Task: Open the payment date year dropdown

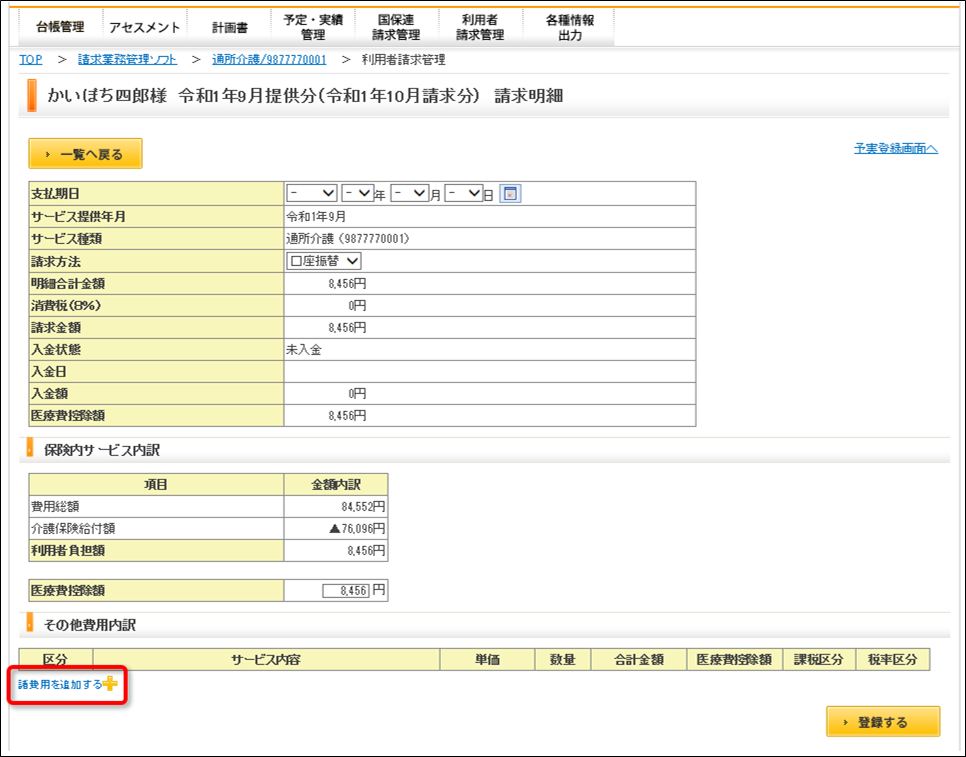Action: [358, 193]
